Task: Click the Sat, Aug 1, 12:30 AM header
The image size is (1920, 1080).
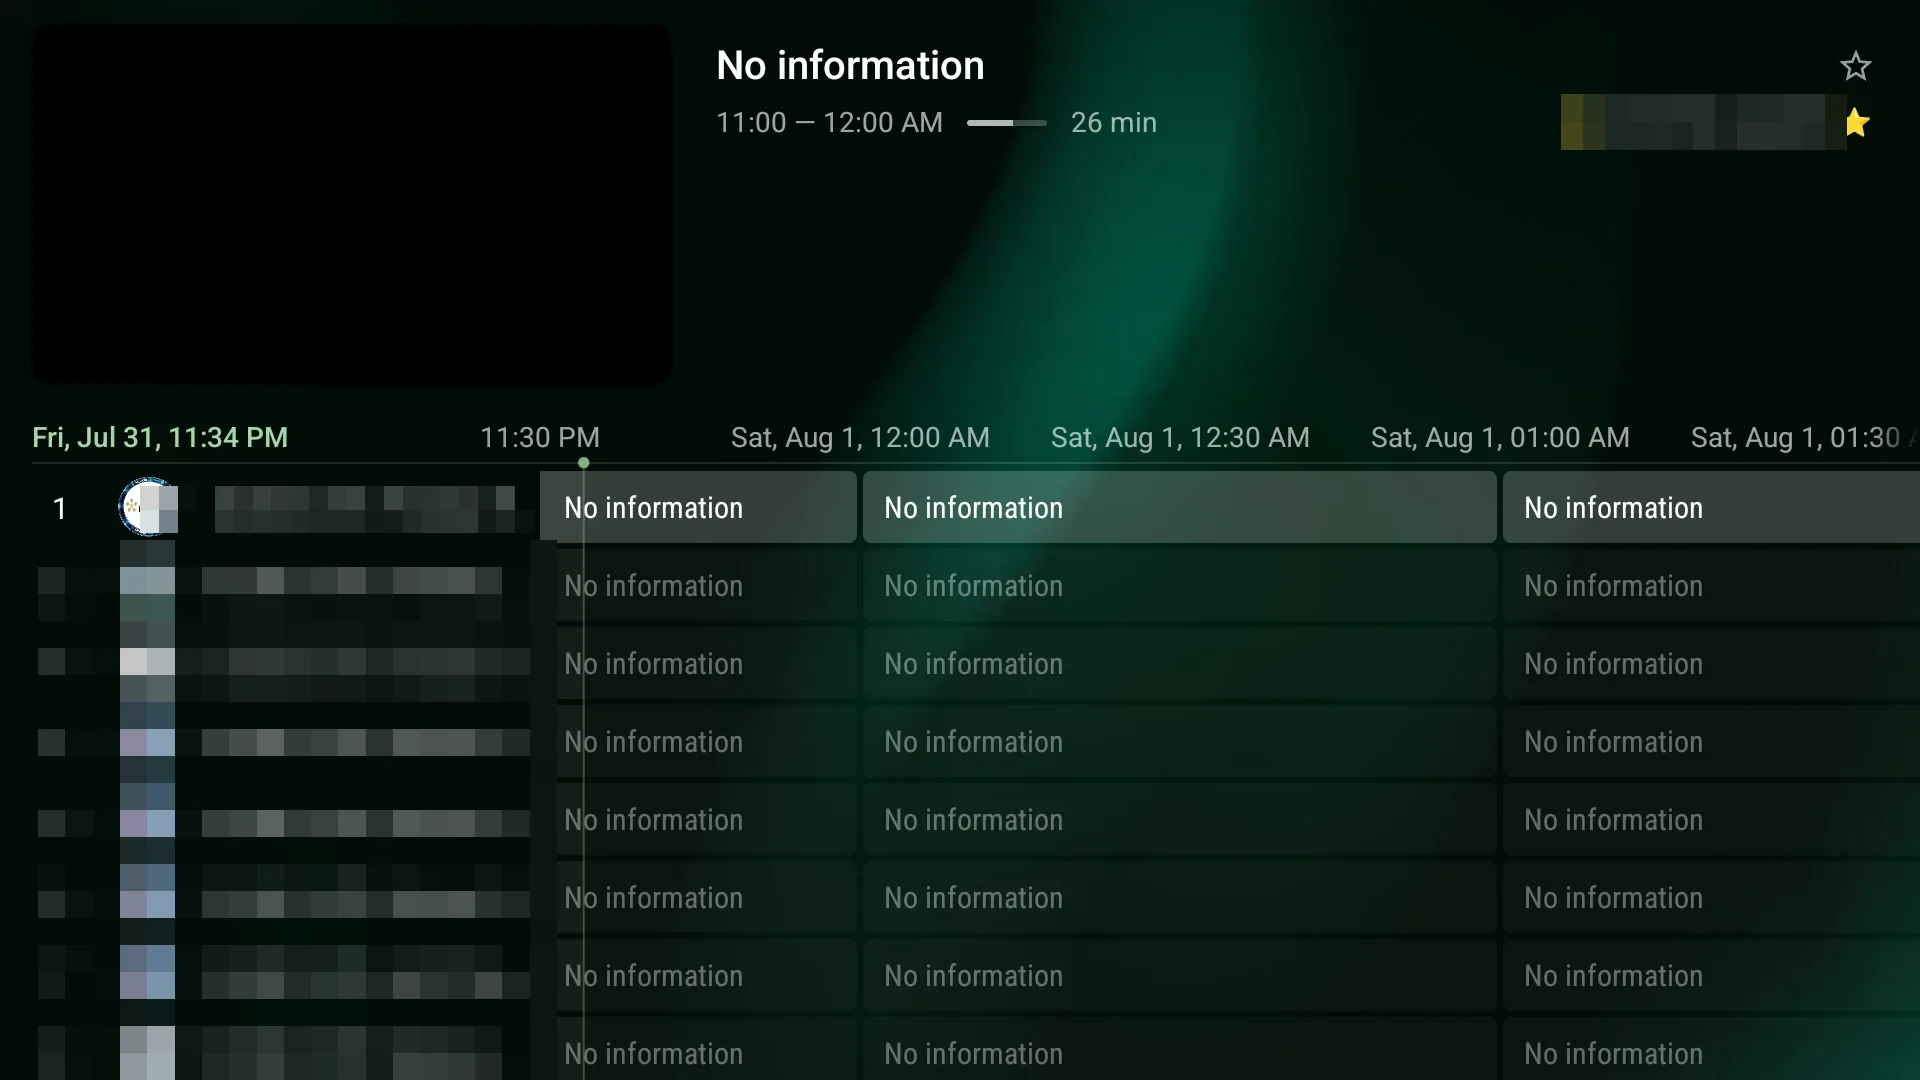Action: click(x=1180, y=437)
